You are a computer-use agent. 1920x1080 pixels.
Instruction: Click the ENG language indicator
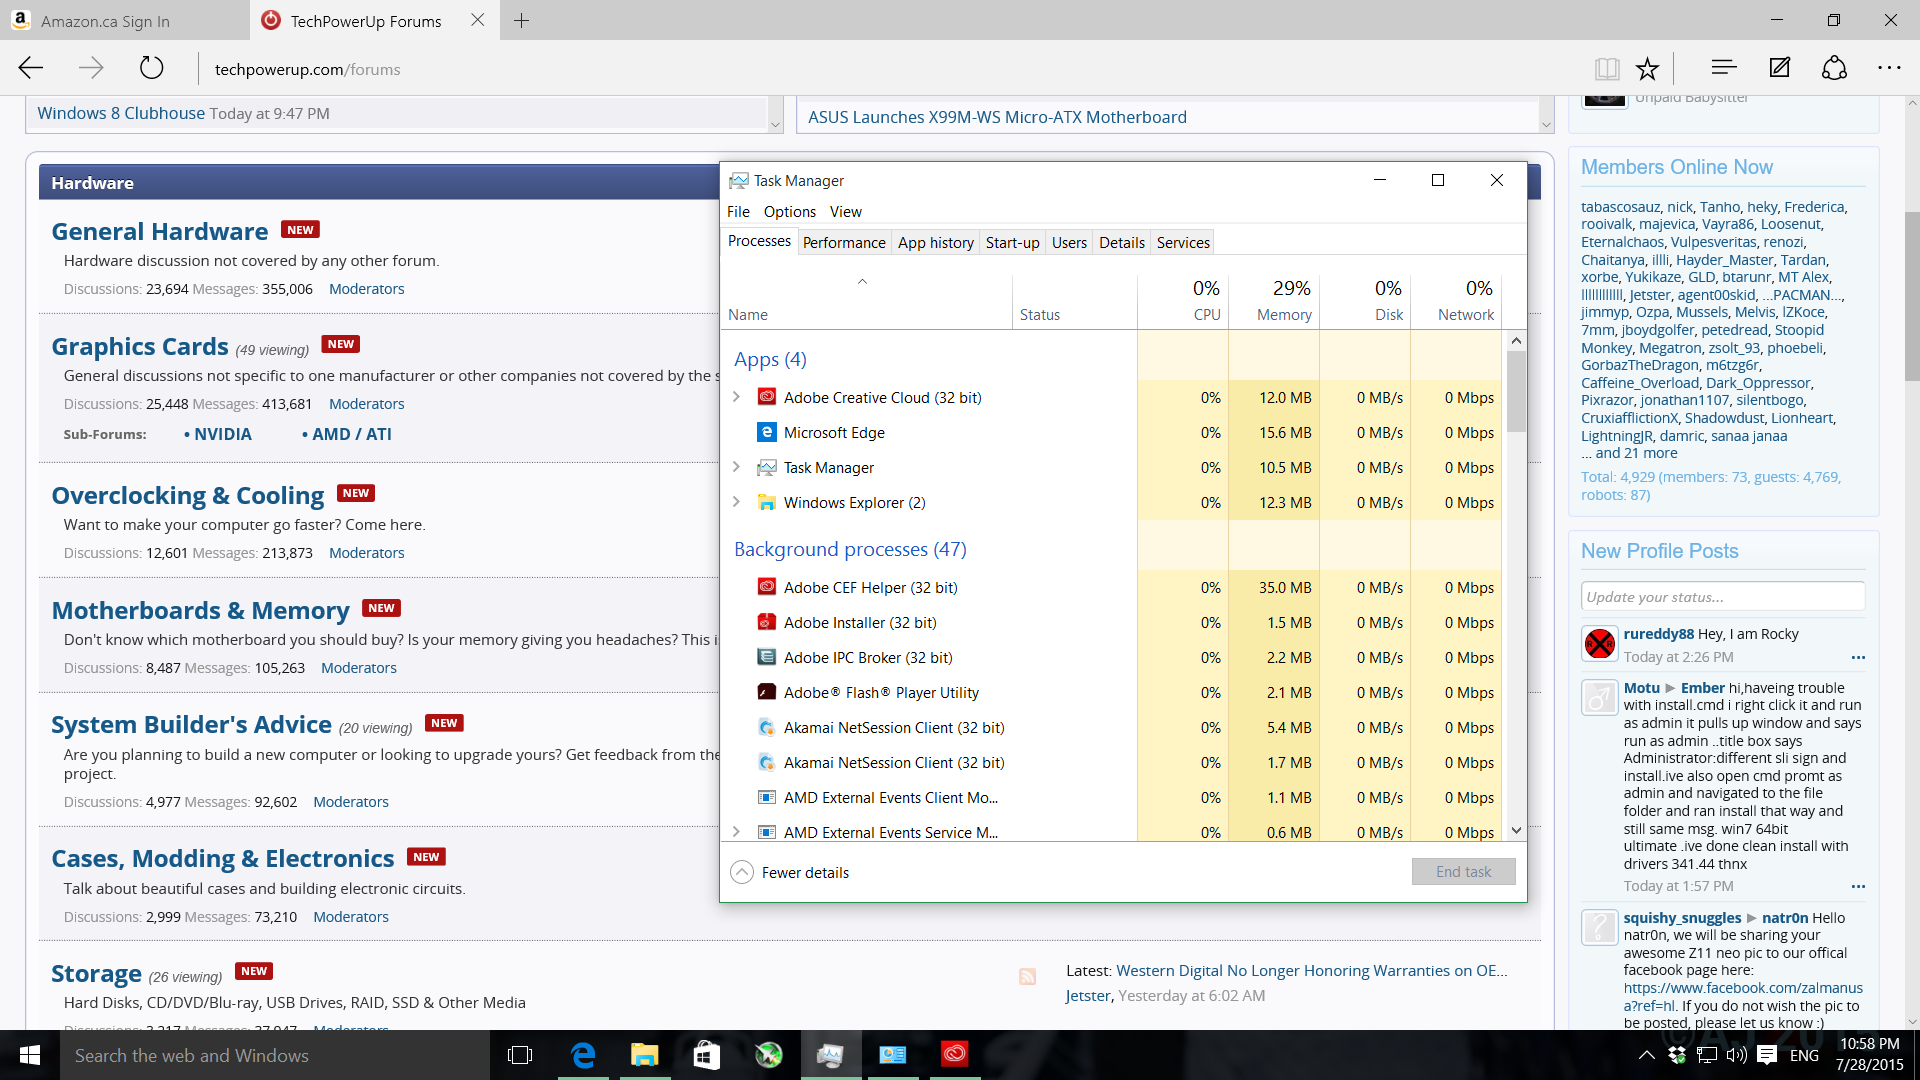[x=1804, y=1055]
